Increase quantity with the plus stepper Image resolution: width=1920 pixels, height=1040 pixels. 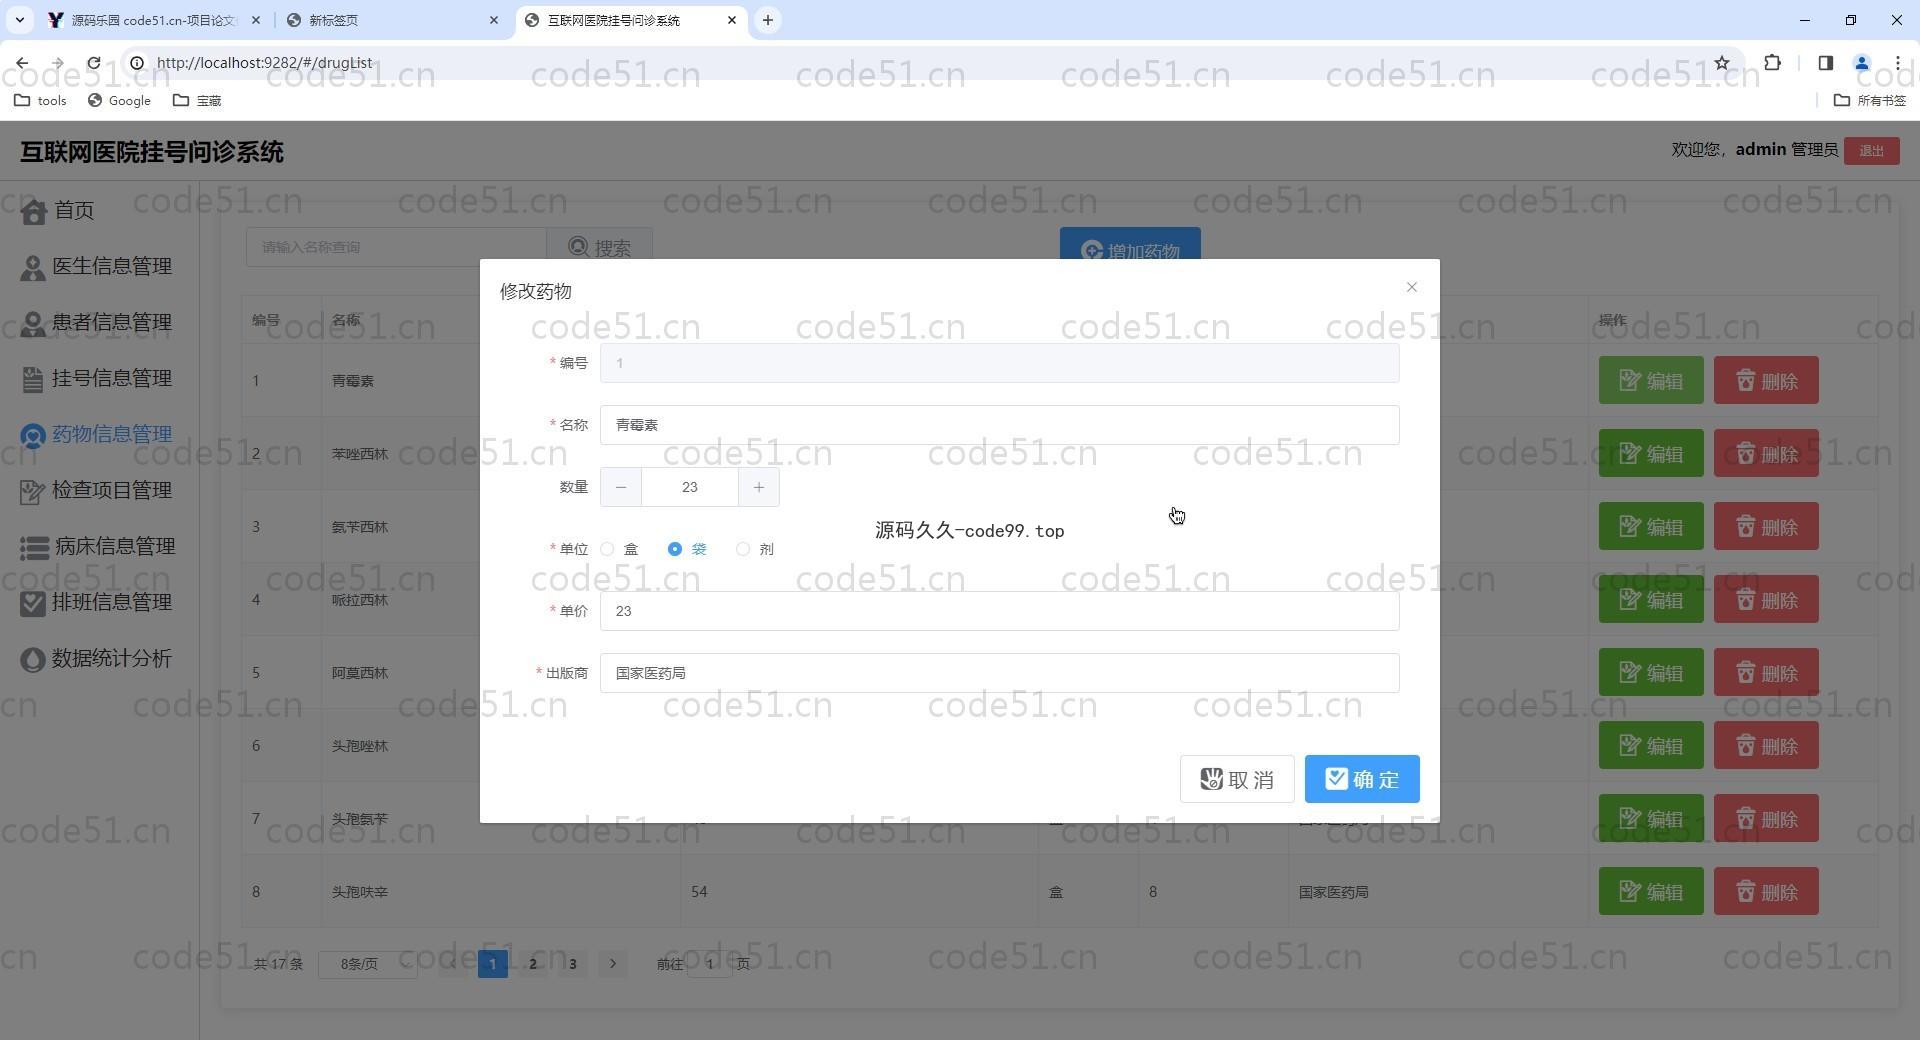point(759,487)
